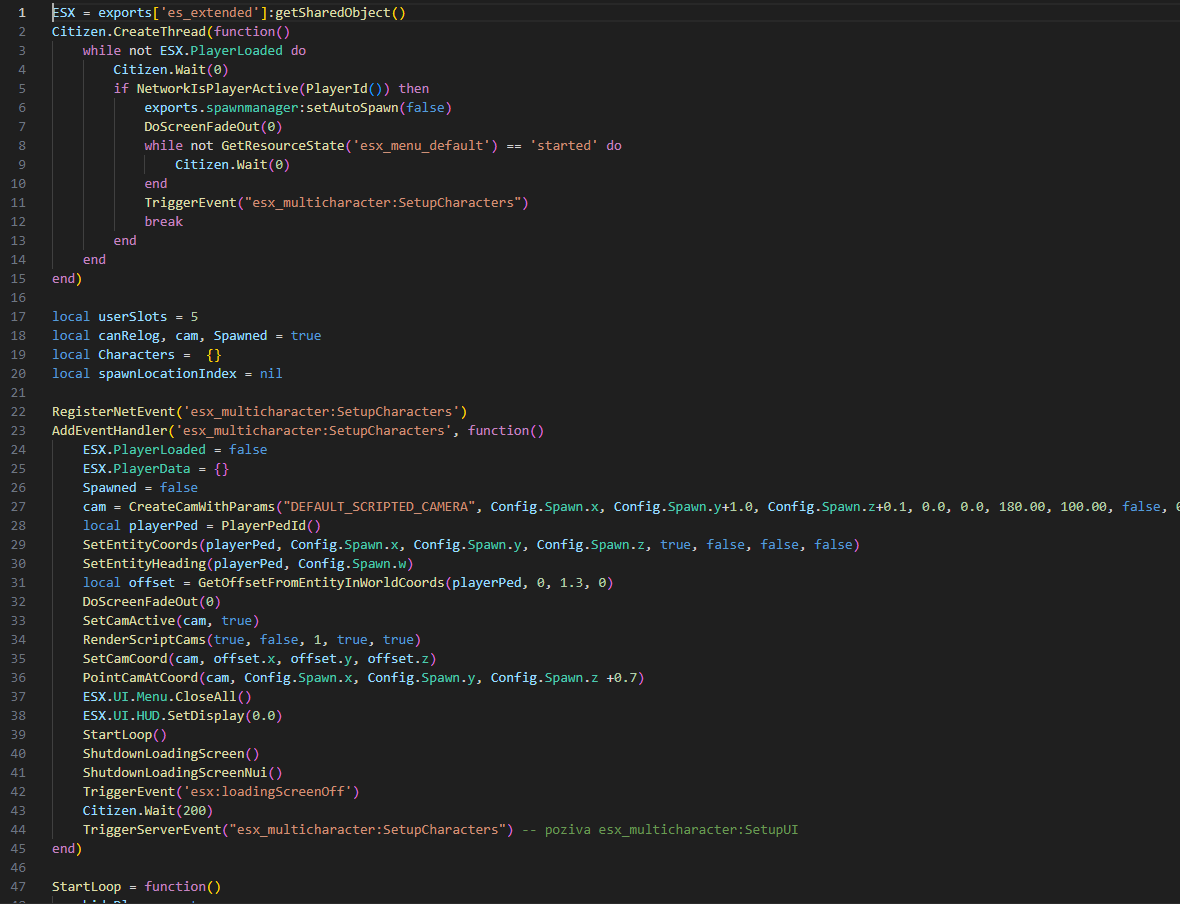Click StartLoop in the line 47 definition

(87, 887)
